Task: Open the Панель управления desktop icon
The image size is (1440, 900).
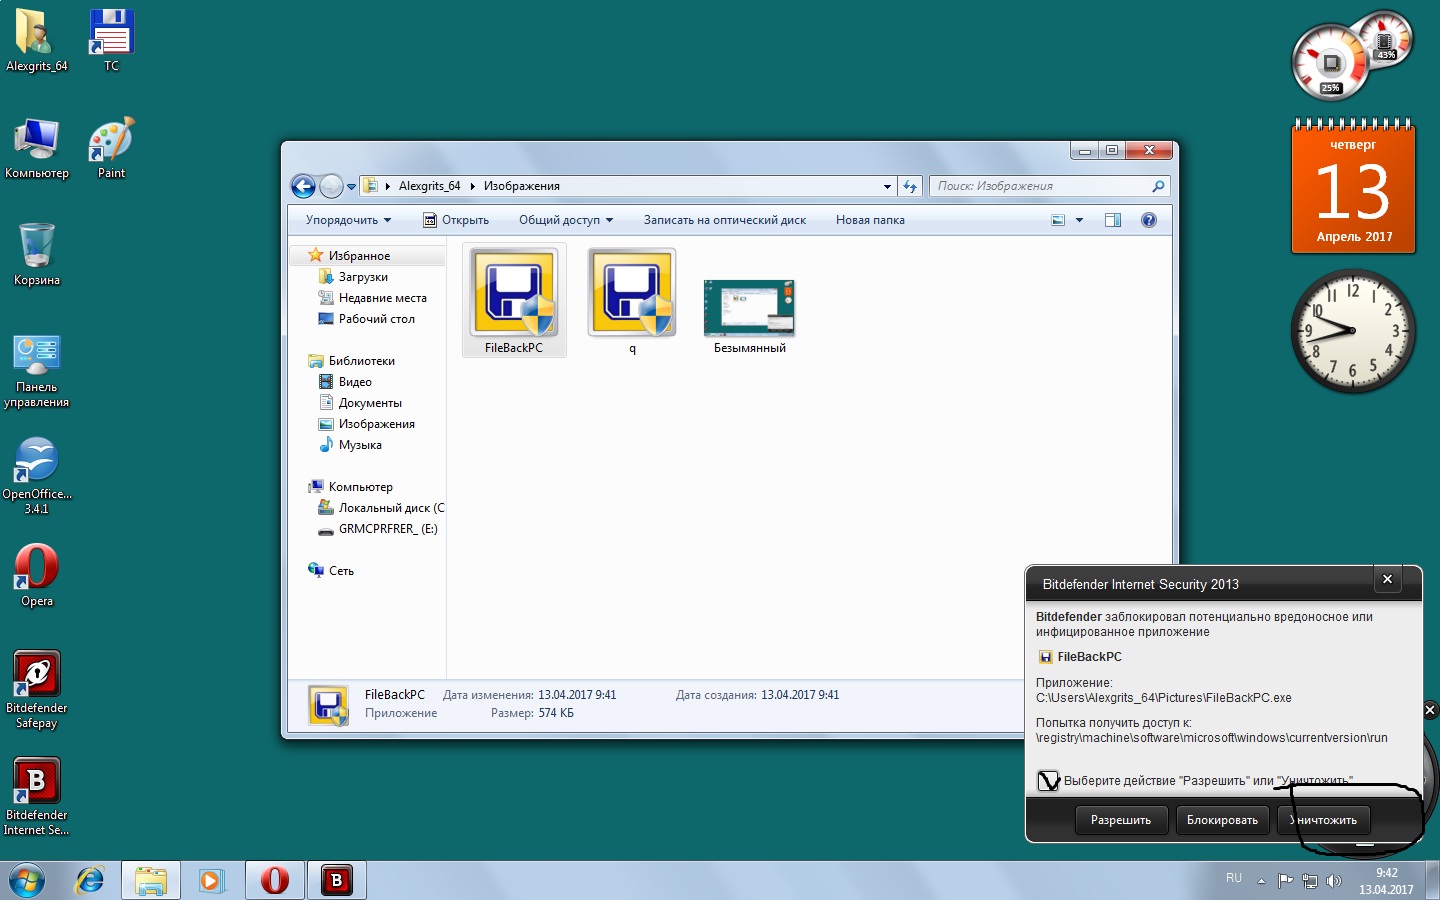Action: pos(37,370)
